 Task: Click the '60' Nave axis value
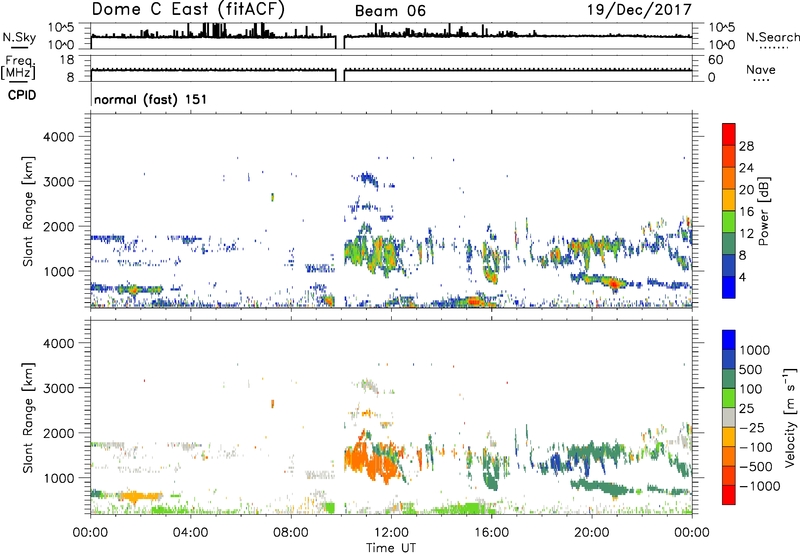[x=715, y=60]
